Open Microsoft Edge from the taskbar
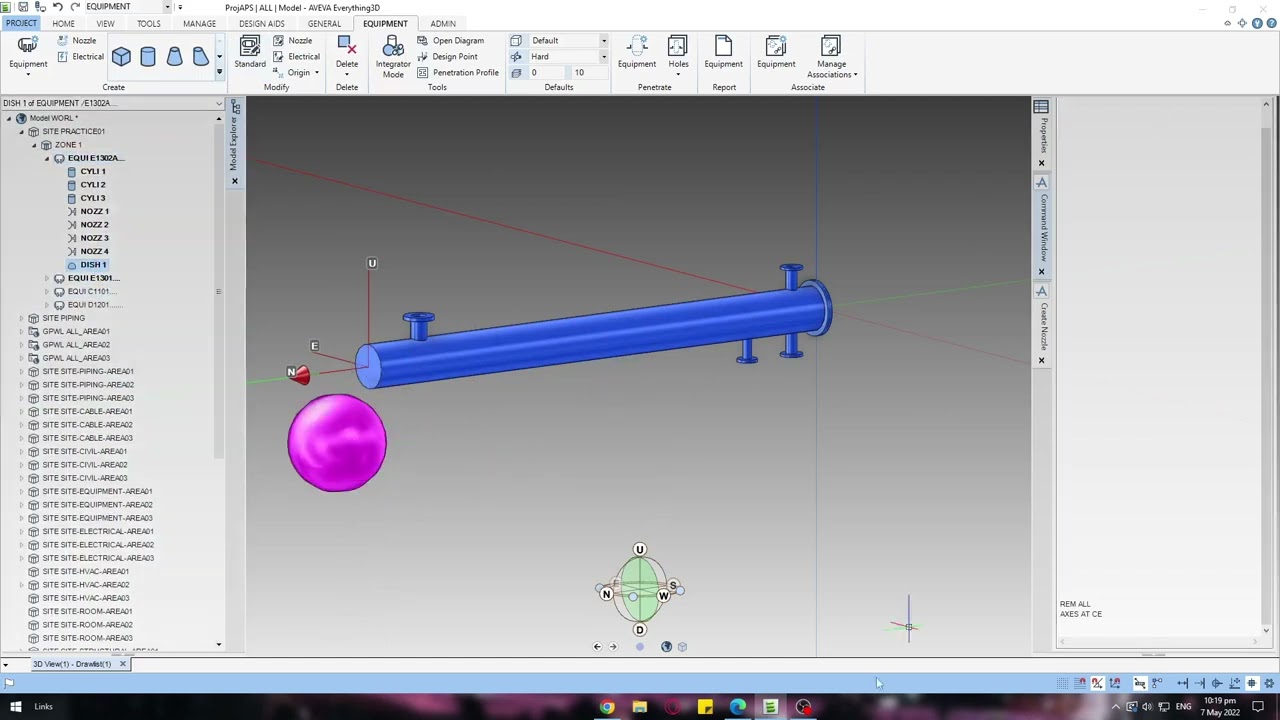 click(x=738, y=707)
